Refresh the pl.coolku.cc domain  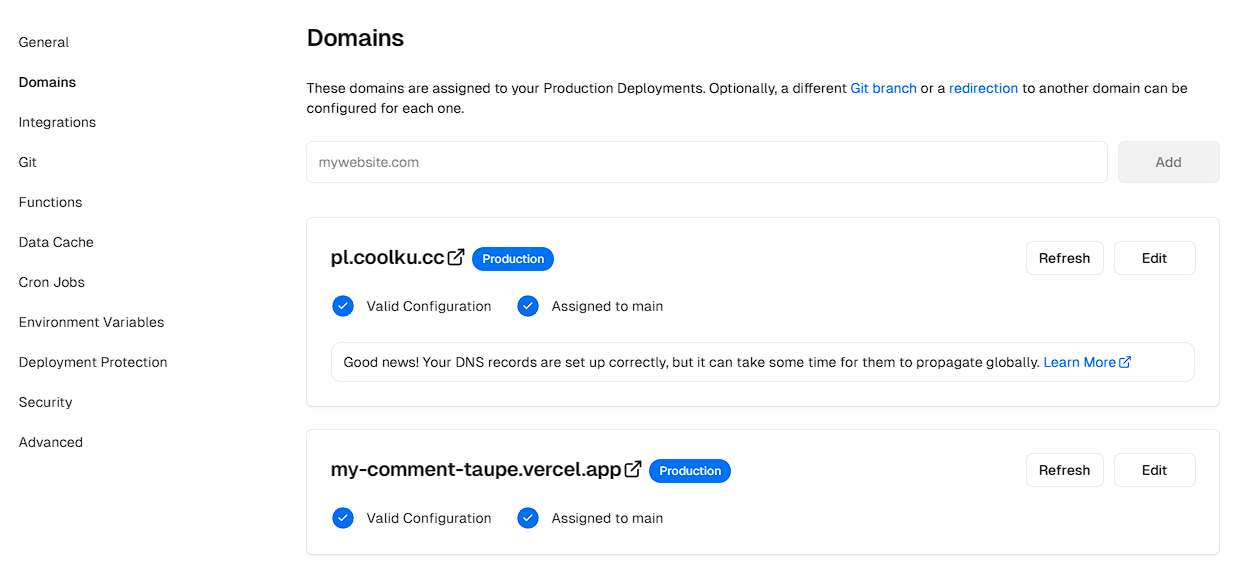pyautogui.click(x=1064, y=258)
